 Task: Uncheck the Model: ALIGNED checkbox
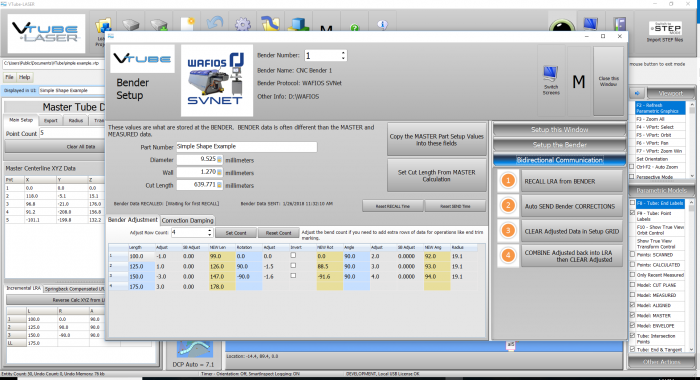632,305
